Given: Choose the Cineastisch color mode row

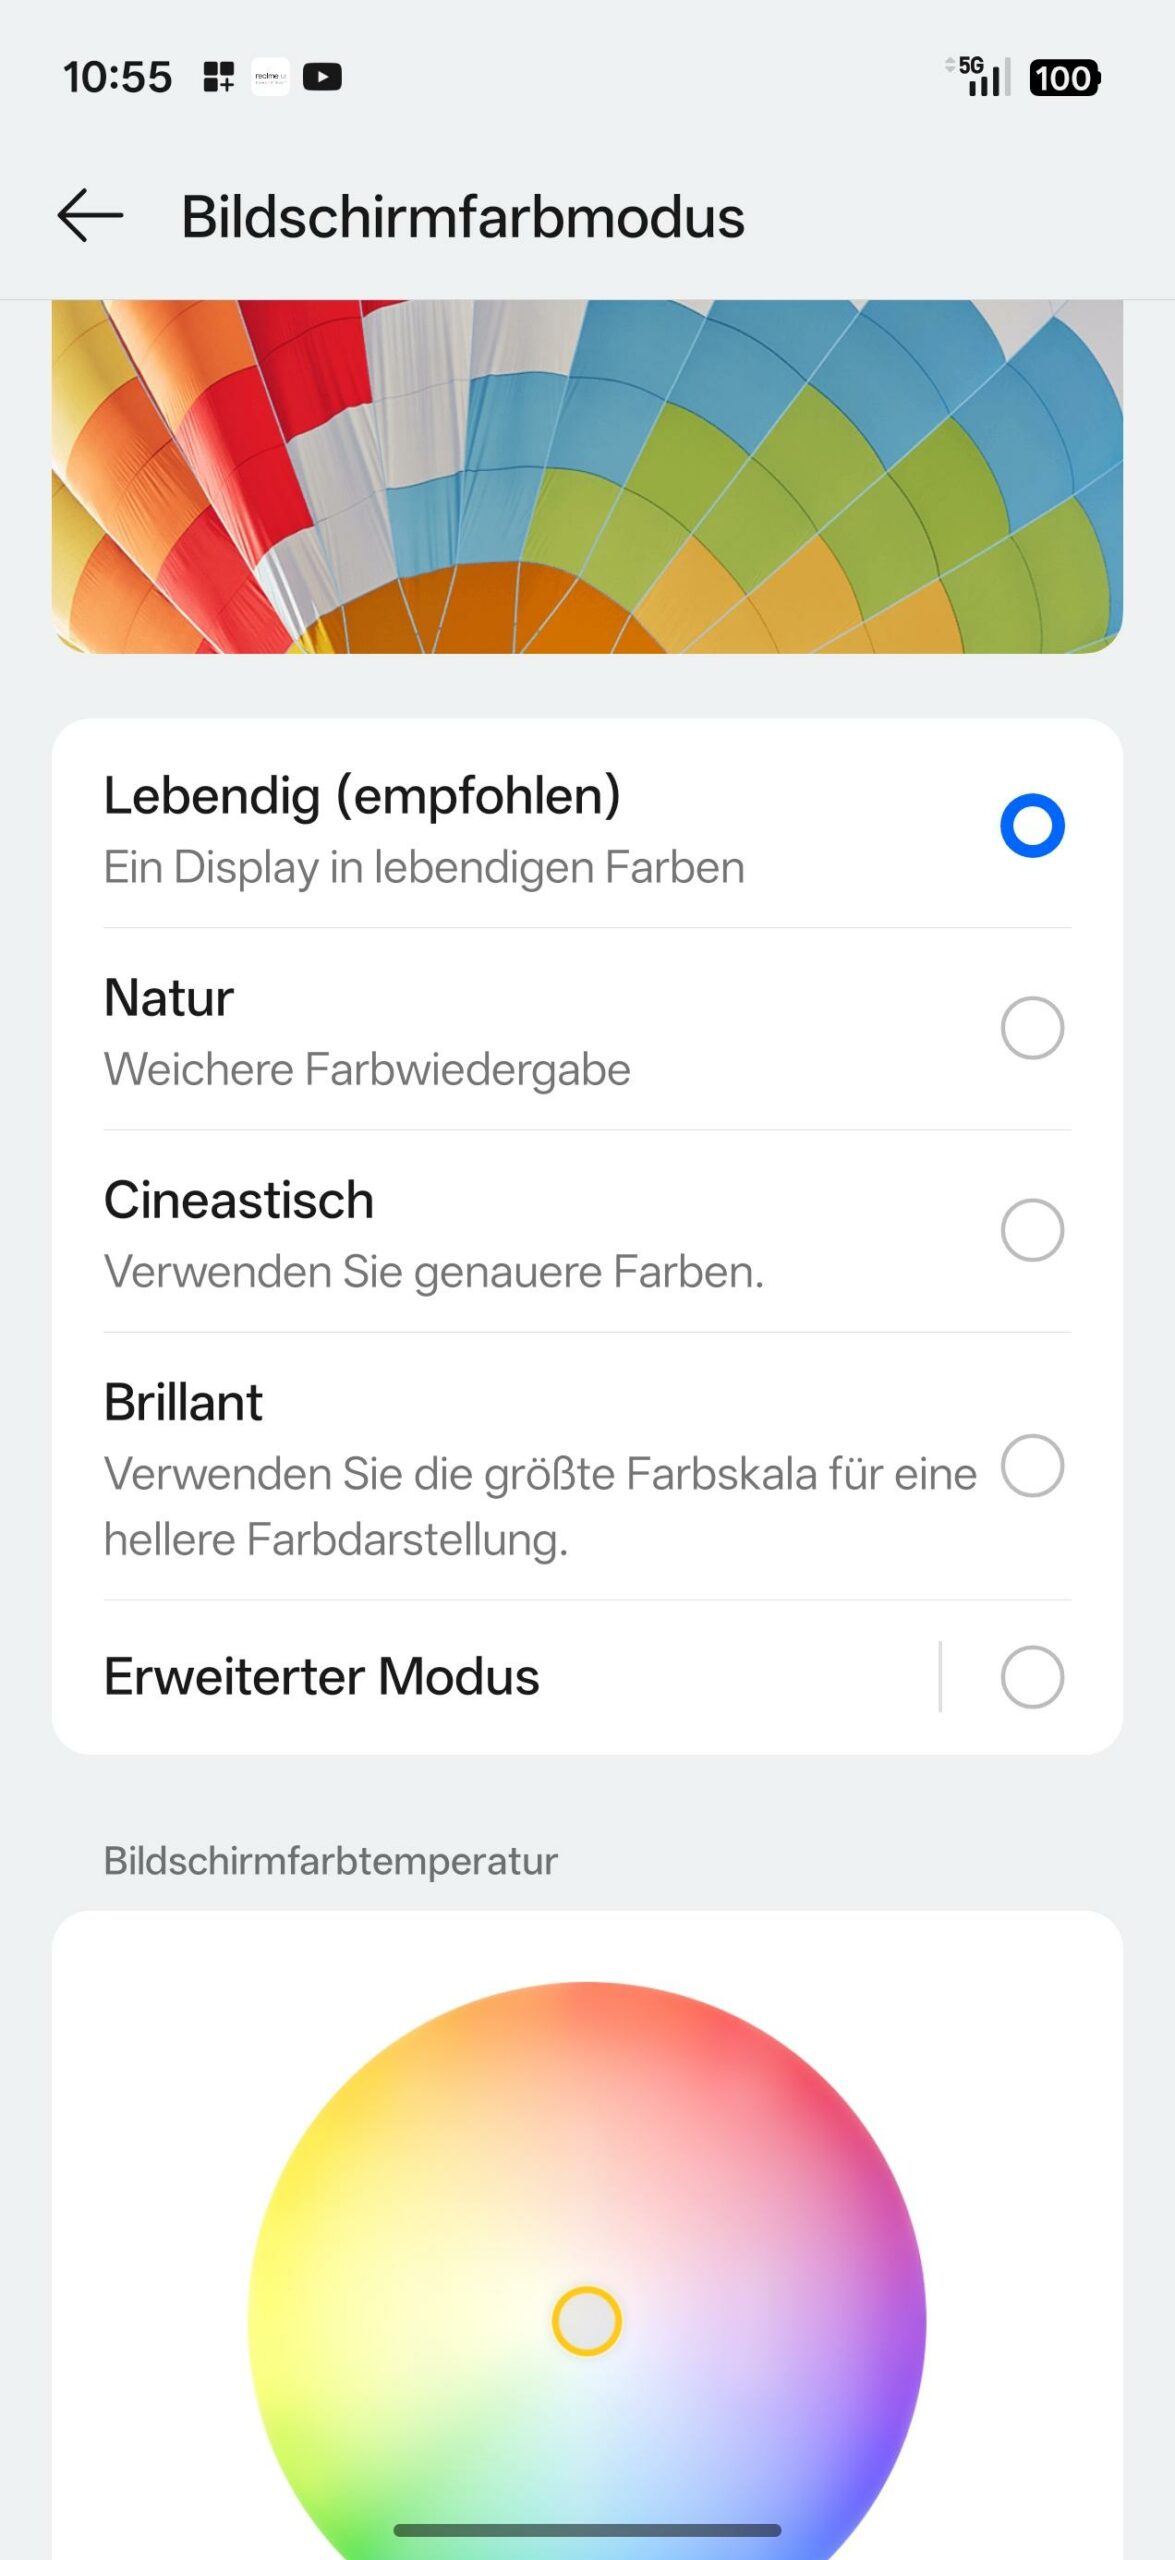Looking at the screenshot, I should pos(500,1232).
